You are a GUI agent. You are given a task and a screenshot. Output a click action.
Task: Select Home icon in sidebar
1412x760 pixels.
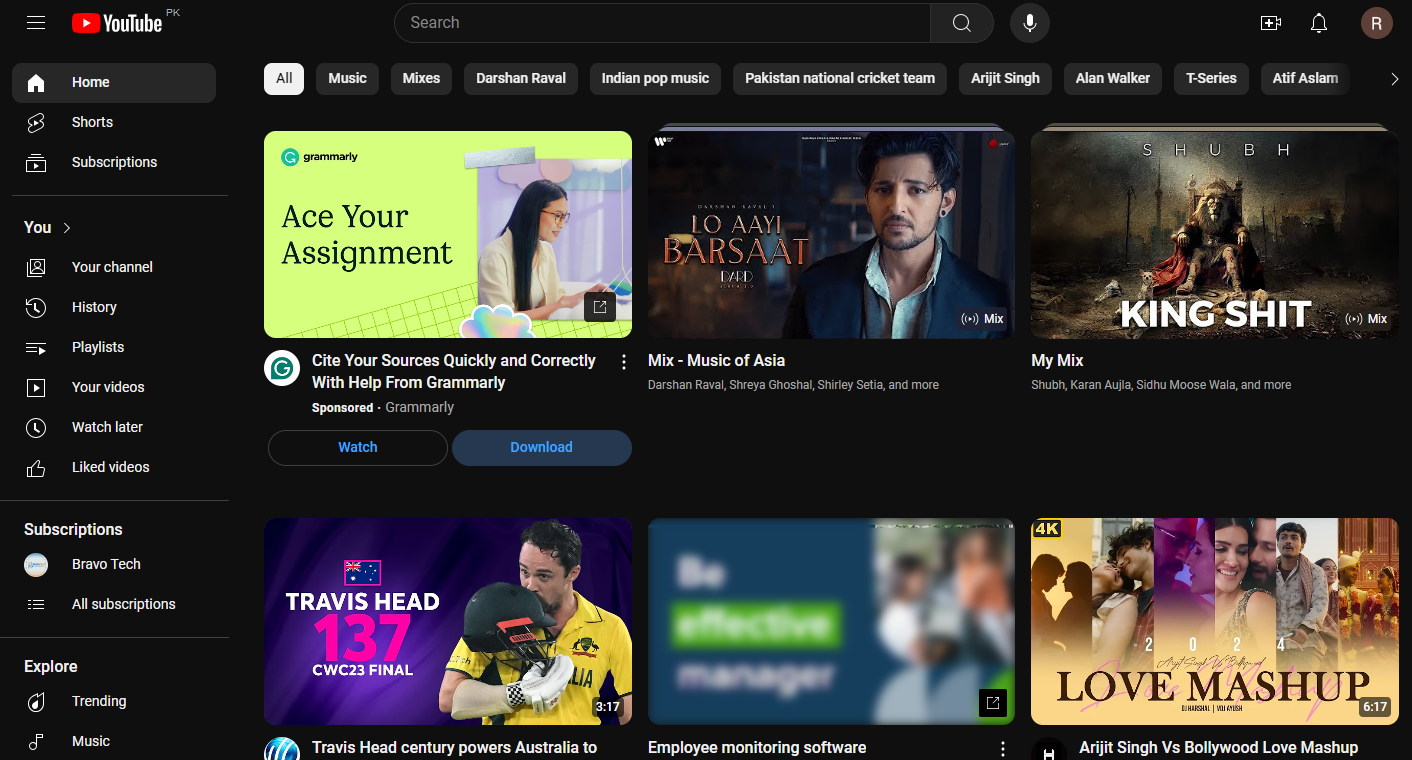point(36,83)
